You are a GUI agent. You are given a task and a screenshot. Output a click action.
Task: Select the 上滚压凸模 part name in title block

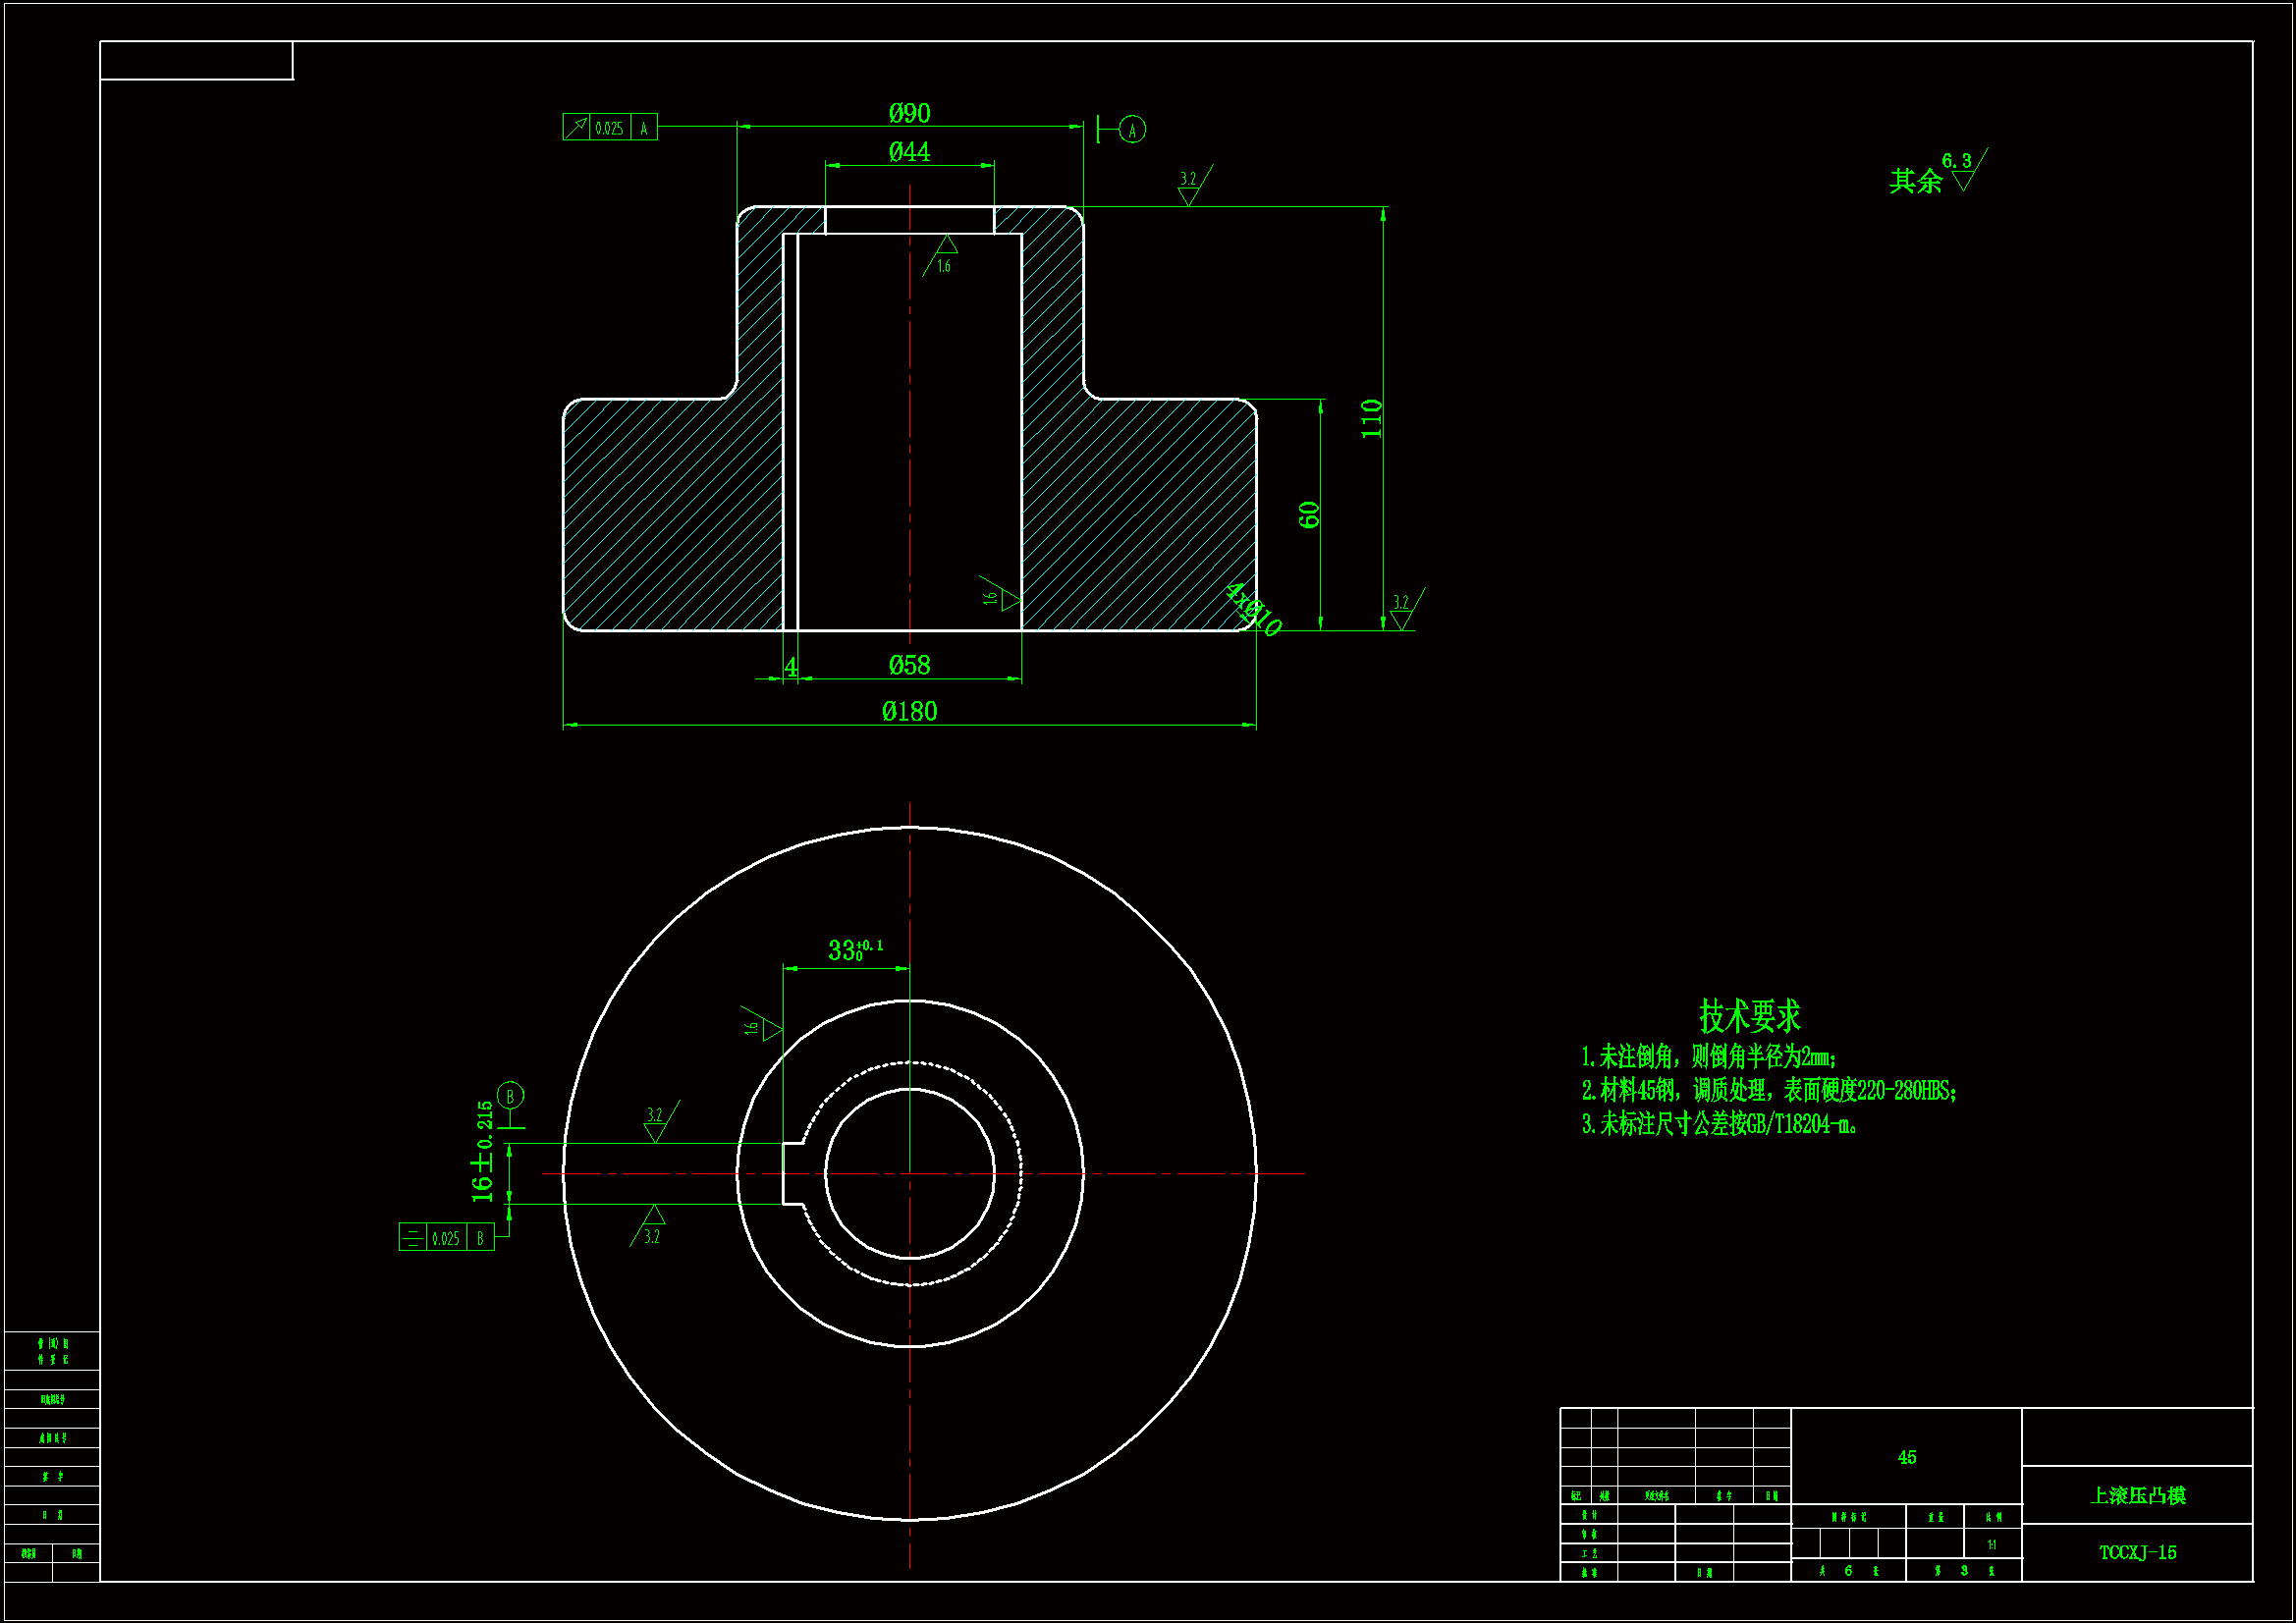[x=2137, y=1496]
